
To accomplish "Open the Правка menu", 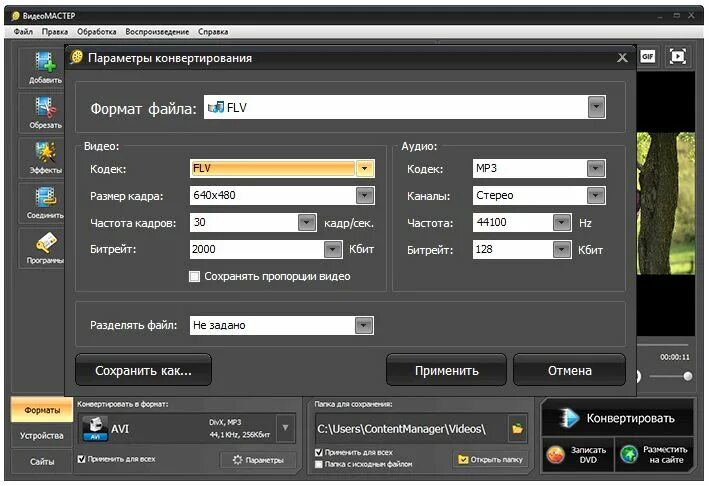I will 55,32.
